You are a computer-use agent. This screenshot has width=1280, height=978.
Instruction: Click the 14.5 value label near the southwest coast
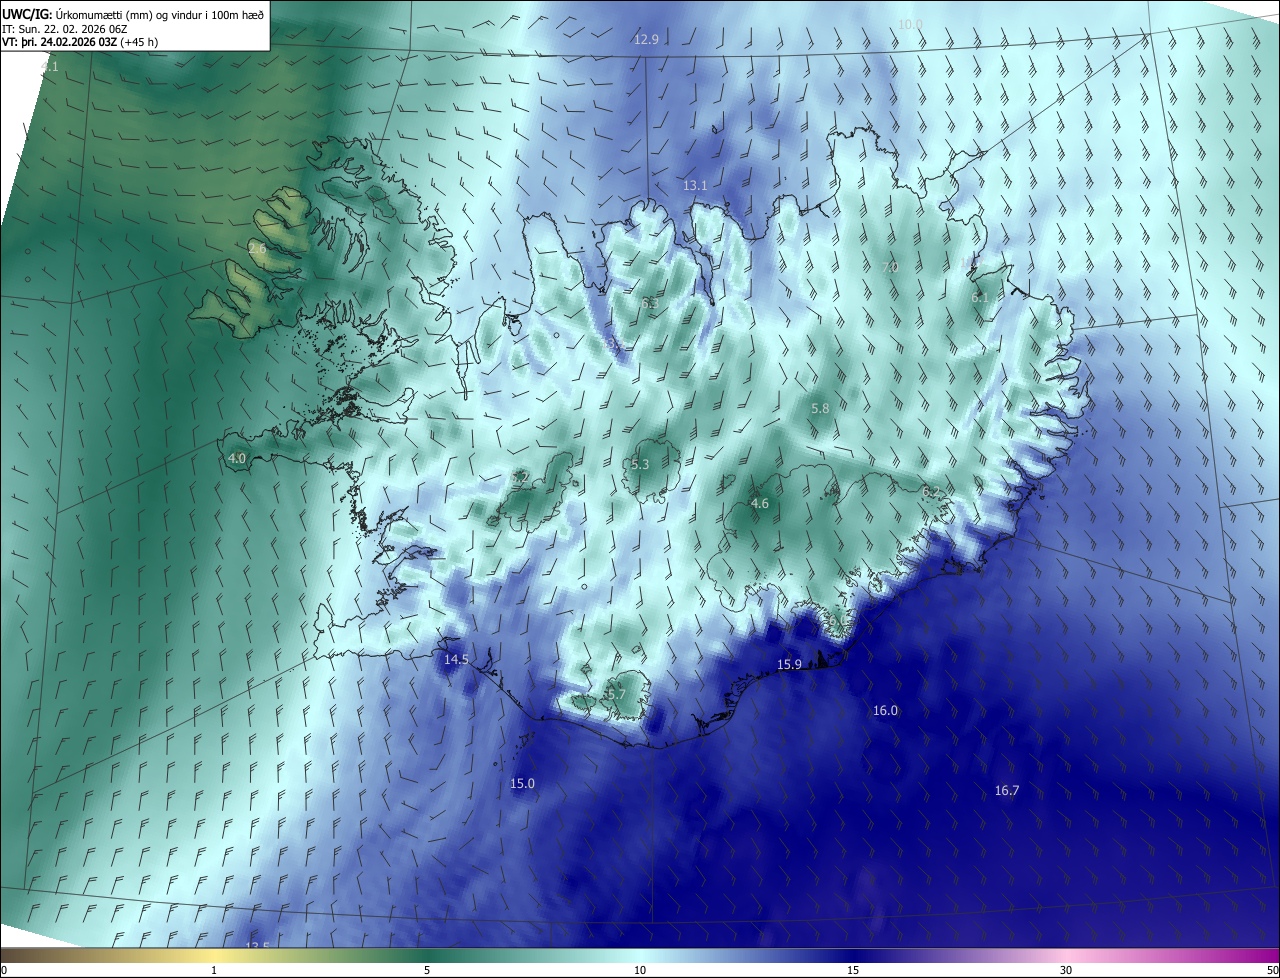[x=456, y=660]
